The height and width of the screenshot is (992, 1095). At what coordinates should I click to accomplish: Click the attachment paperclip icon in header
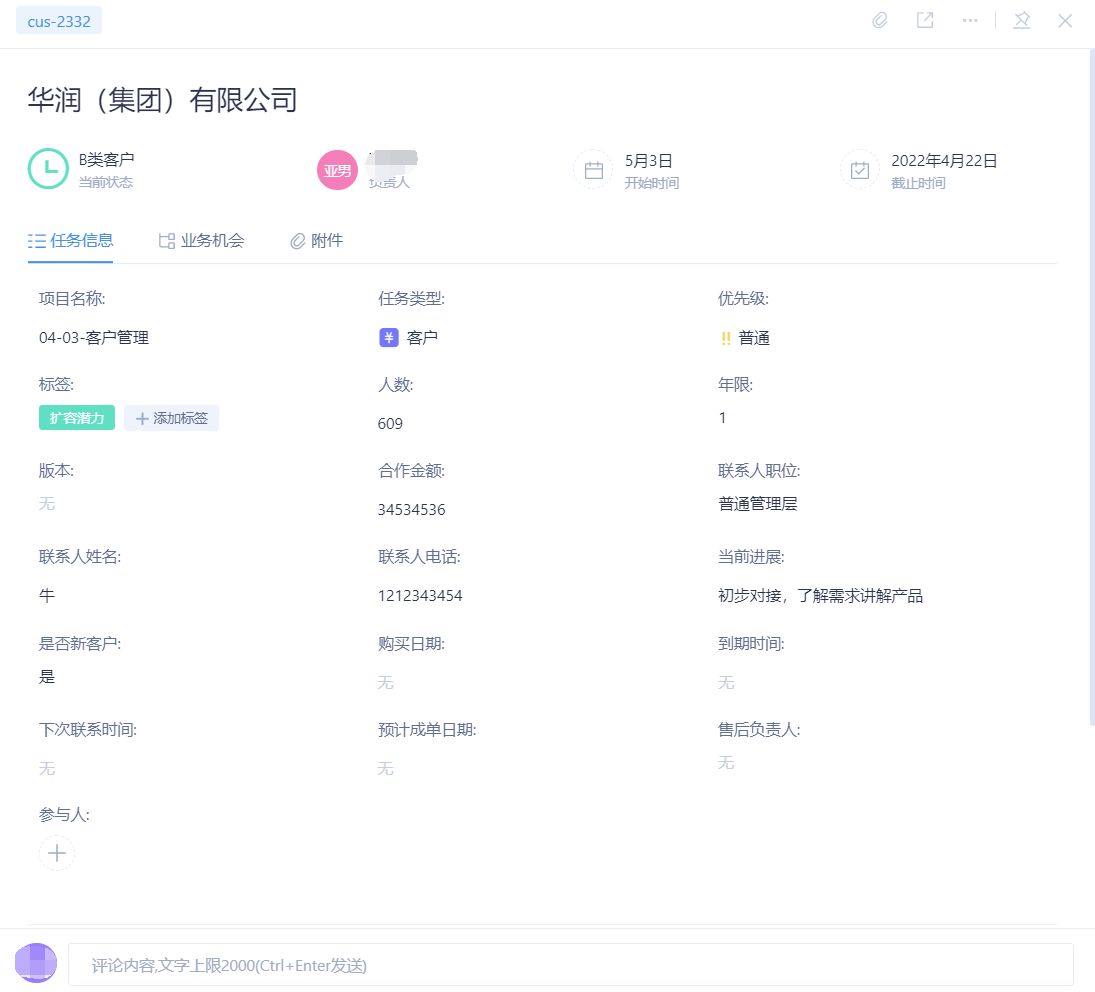pyautogui.click(x=880, y=20)
